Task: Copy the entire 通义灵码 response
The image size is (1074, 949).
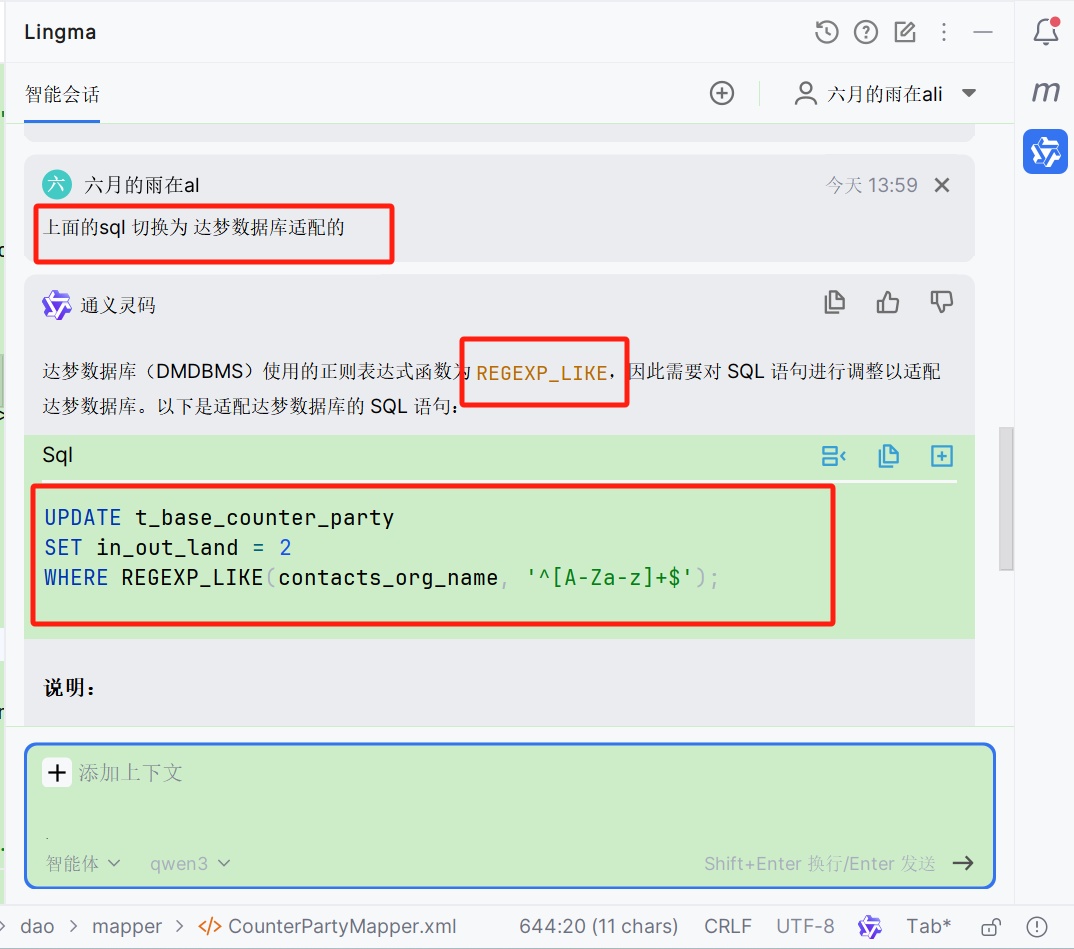Action: pos(835,301)
